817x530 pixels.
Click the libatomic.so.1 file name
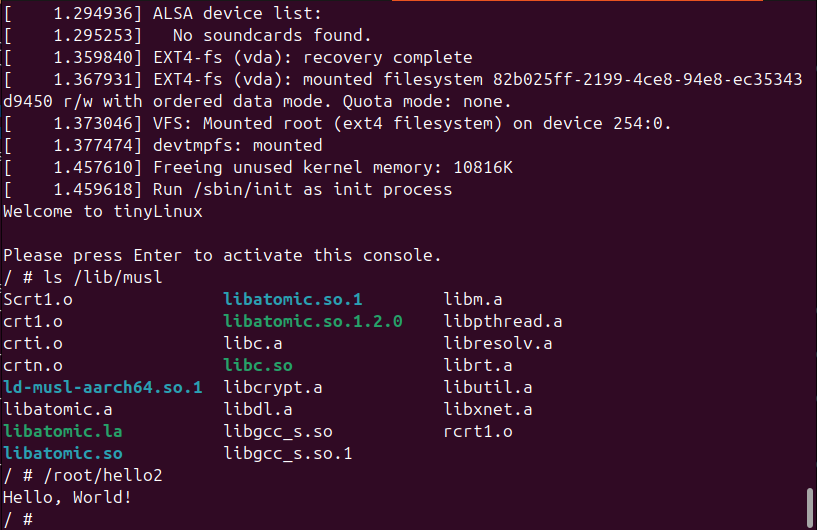(x=293, y=299)
